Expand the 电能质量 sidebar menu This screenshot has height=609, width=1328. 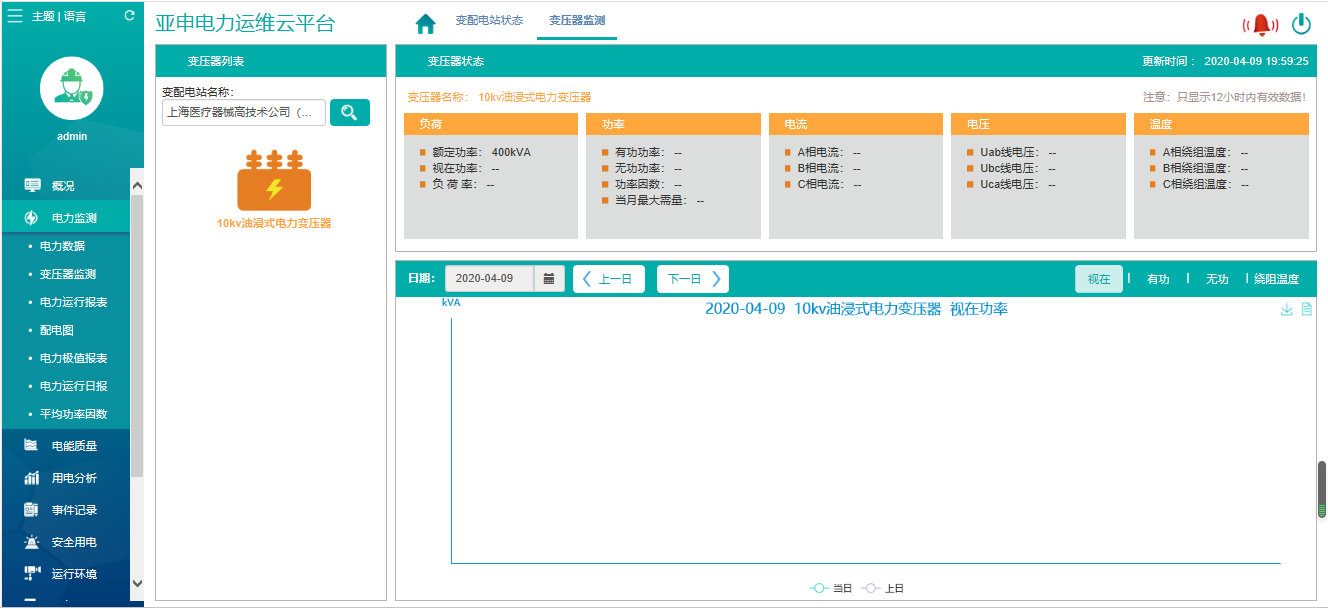pos(74,446)
